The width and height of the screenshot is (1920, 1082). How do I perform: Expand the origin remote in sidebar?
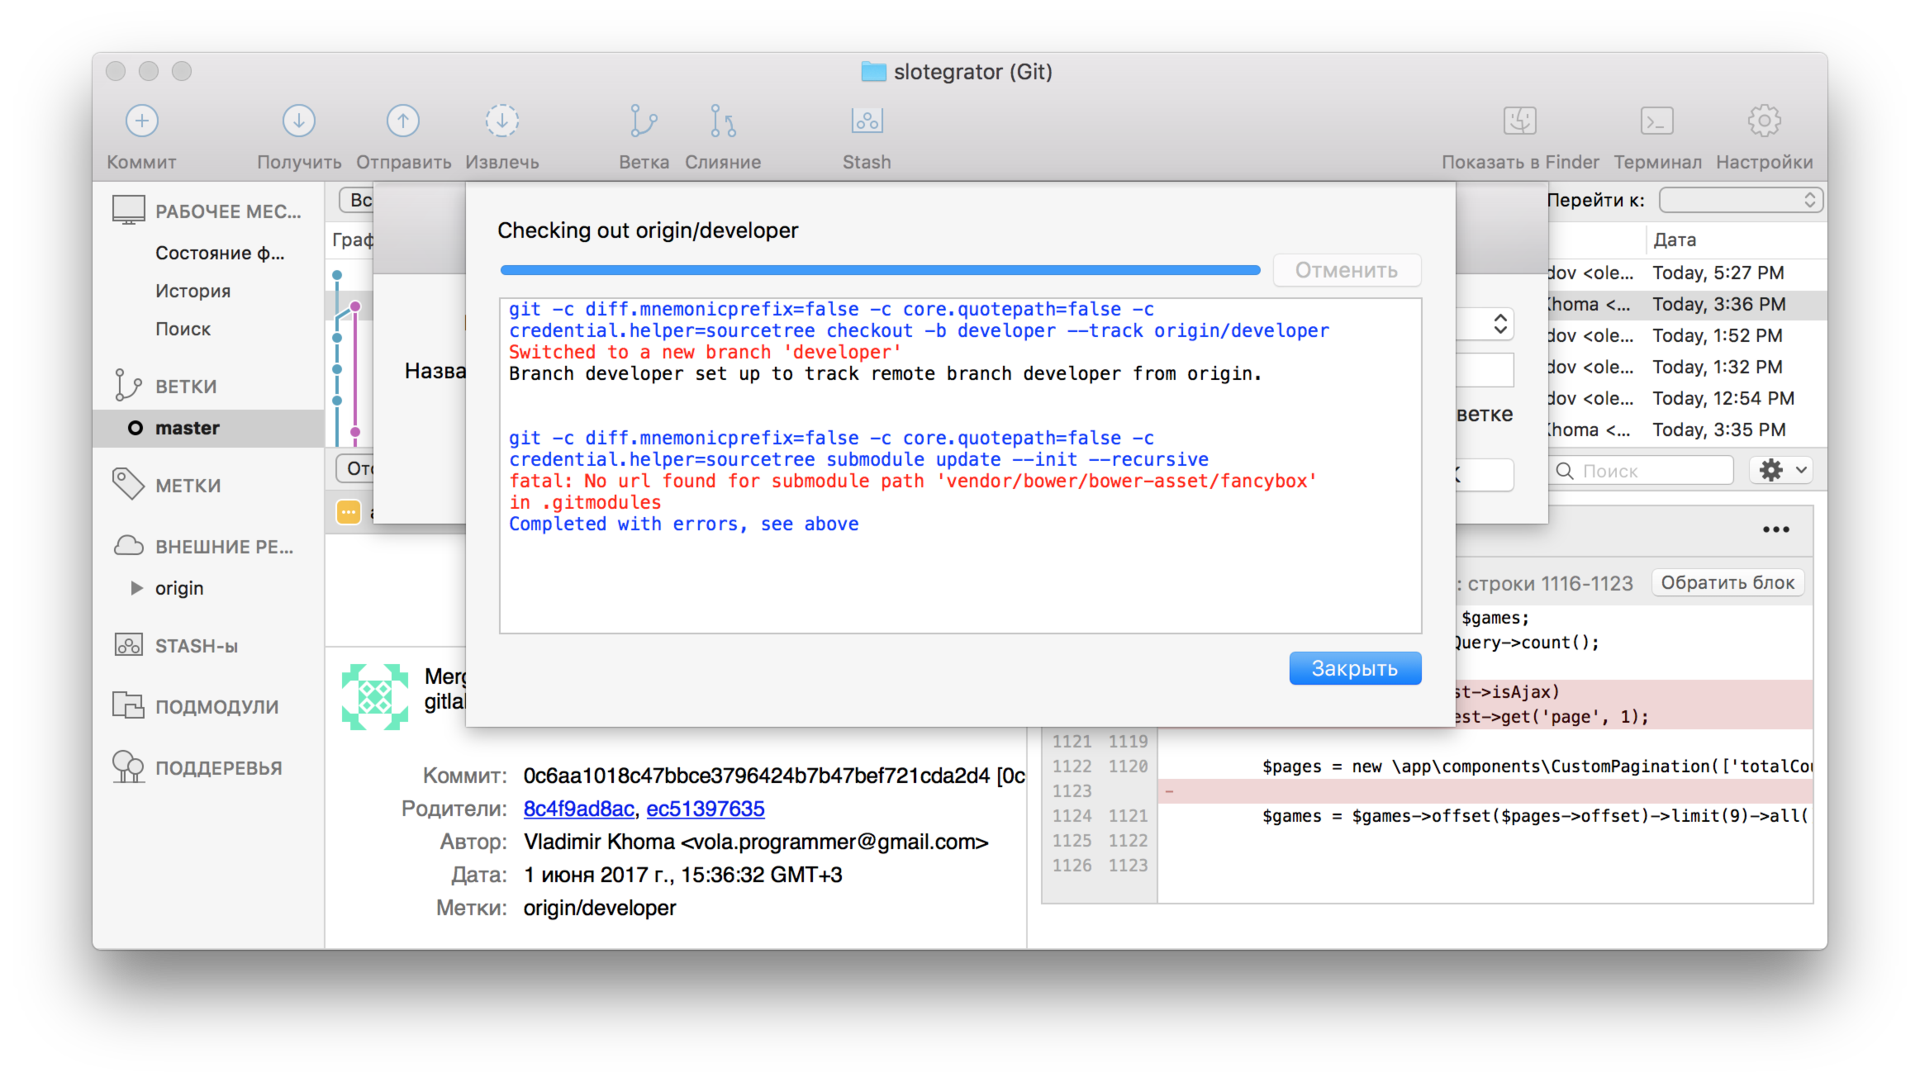pyautogui.click(x=137, y=588)
